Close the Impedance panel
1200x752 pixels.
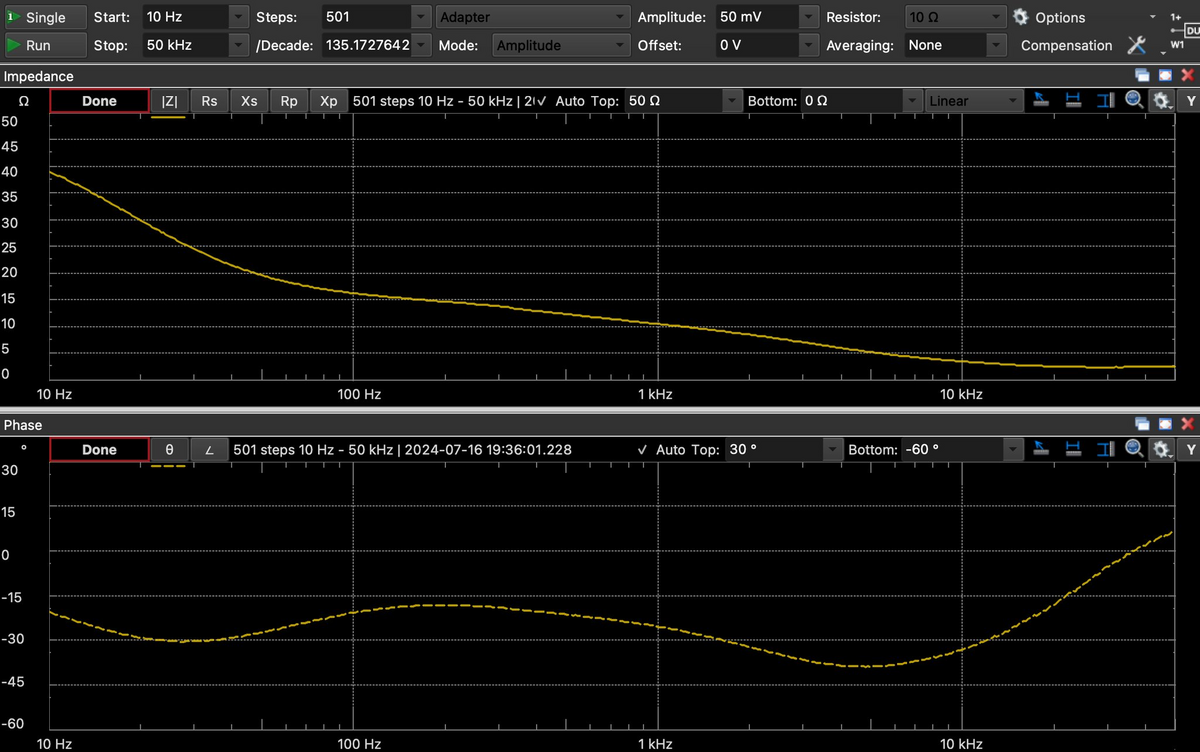coord(1188,75)
